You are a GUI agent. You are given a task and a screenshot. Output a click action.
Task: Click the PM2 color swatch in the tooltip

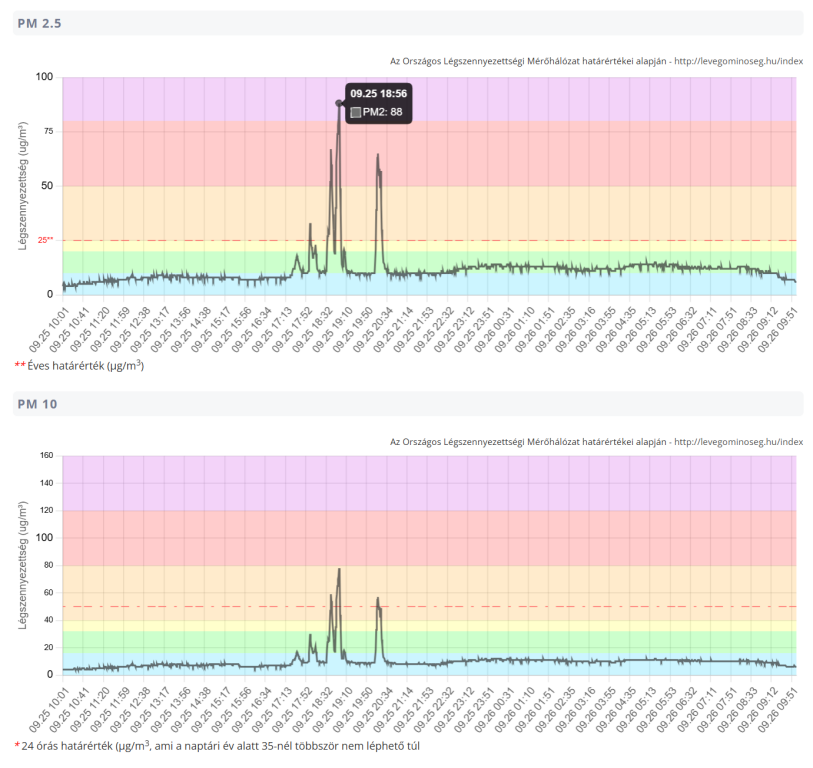[356, 113]
